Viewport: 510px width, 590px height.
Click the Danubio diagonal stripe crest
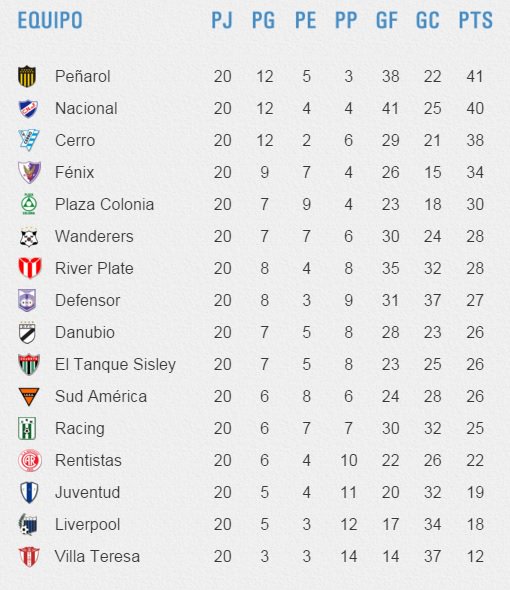click(27, 333)
